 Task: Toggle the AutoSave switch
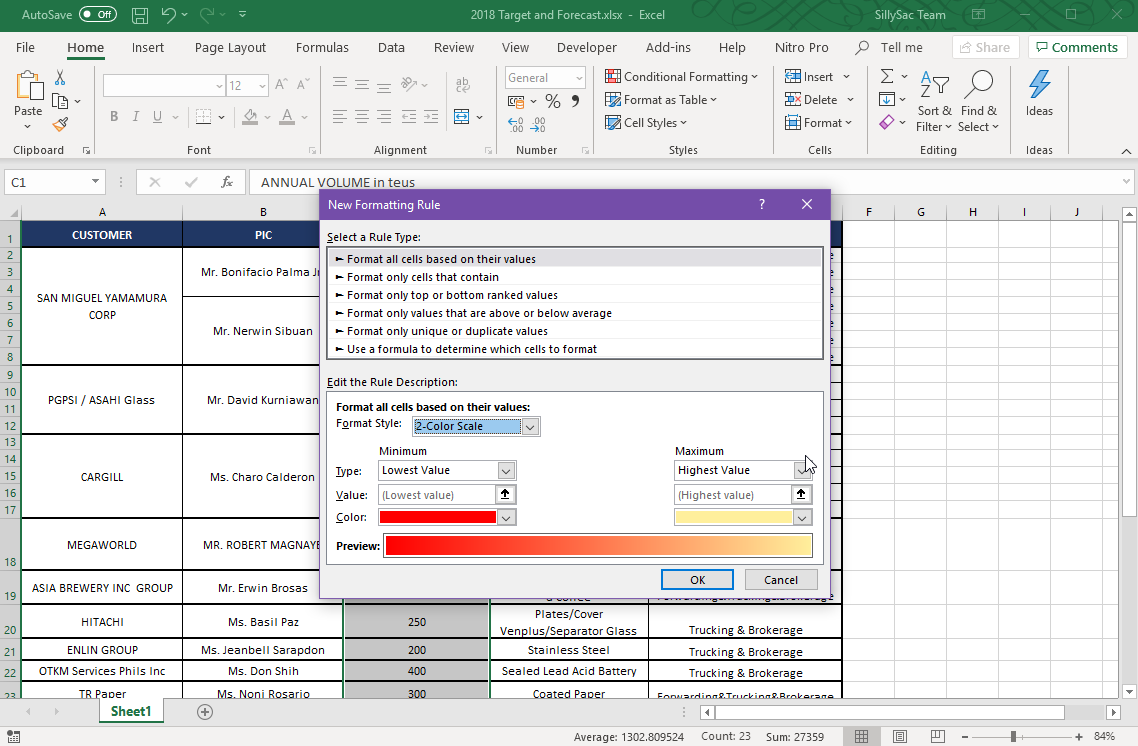tap(97, 15)
